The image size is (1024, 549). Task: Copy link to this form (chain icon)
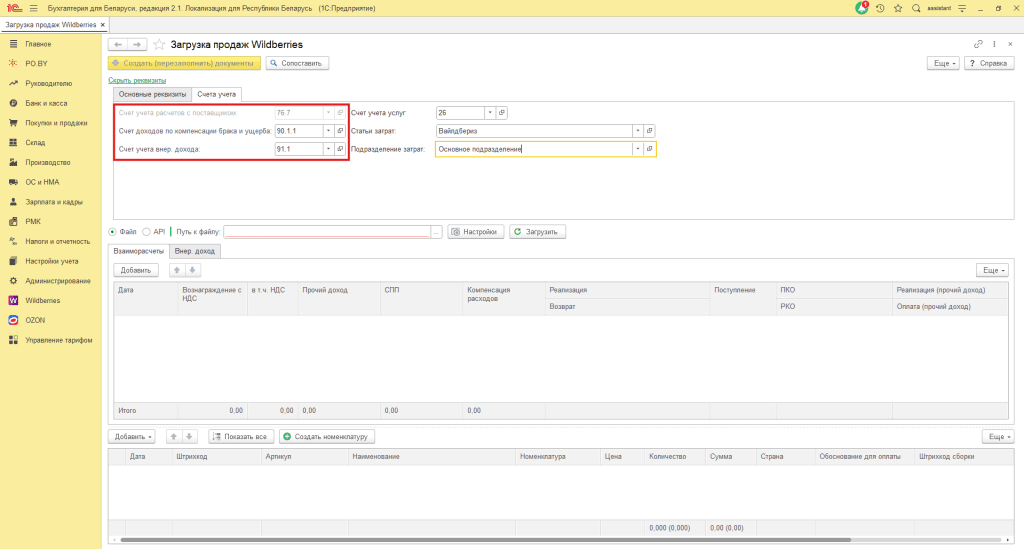(978, 45)
